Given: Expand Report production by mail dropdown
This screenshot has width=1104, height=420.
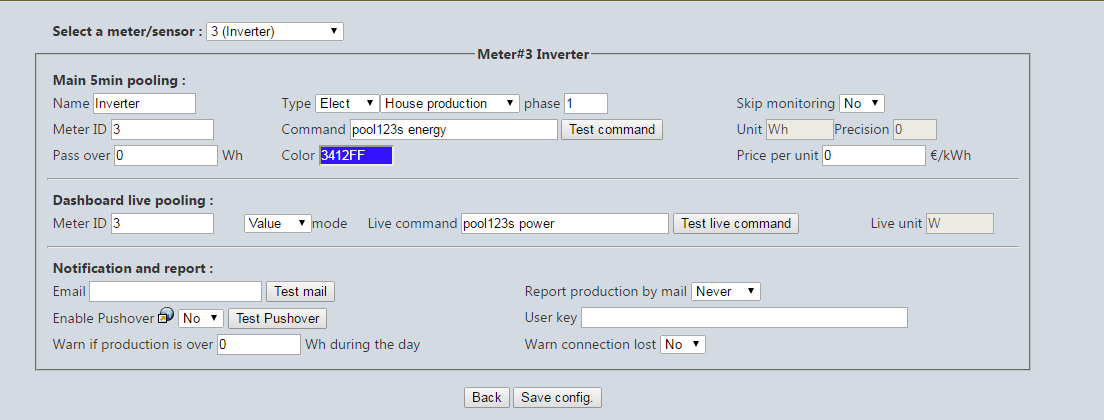Looking at the screenshot, I should pos(726,291).
